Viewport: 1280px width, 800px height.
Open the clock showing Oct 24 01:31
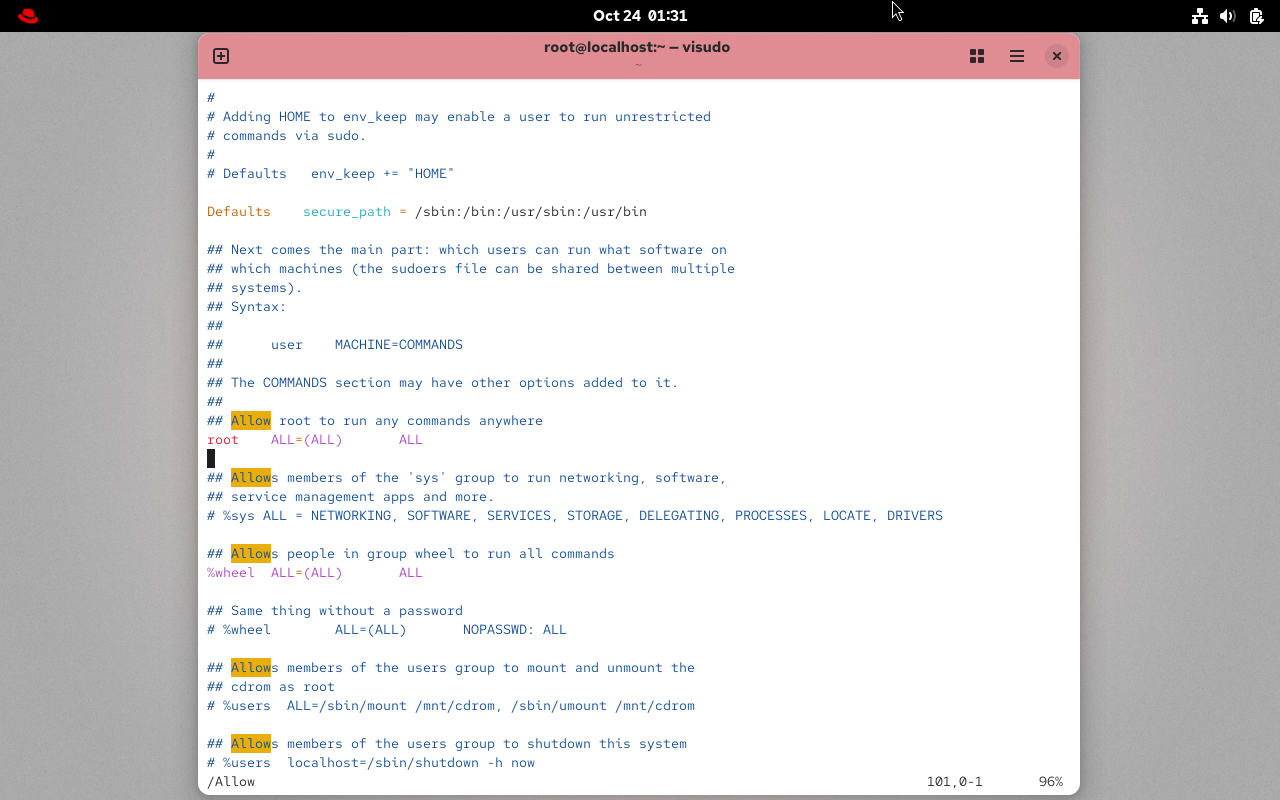coord(639,16)
